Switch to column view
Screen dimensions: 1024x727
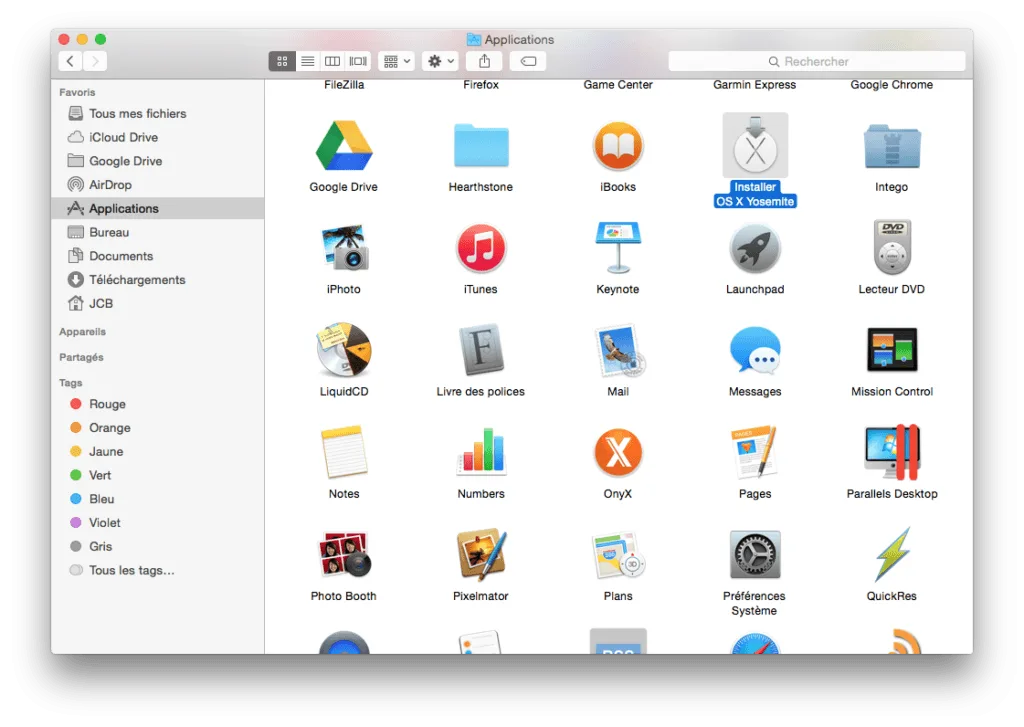(332, 61)
